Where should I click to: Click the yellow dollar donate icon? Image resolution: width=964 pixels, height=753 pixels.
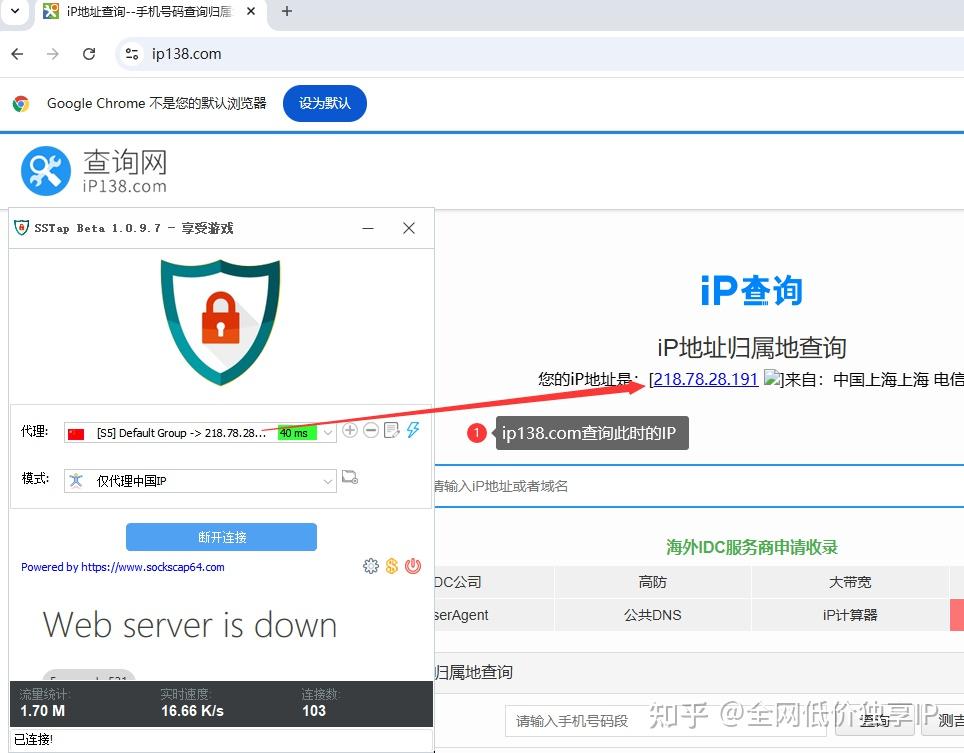click(391, 566)
